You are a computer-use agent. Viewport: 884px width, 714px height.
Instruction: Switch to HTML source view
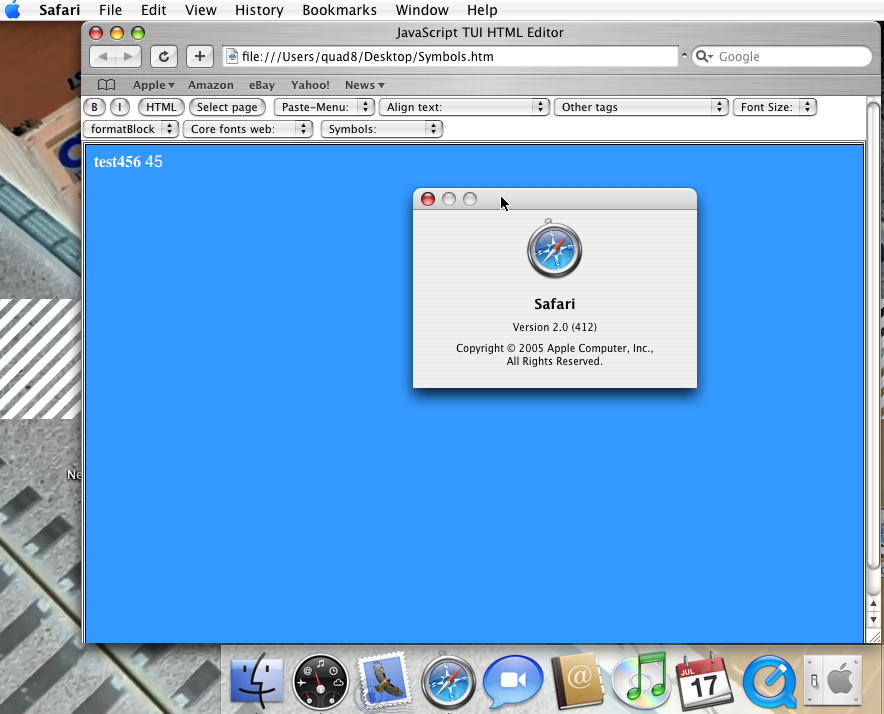pyautogui.click(x=161, y=107)
